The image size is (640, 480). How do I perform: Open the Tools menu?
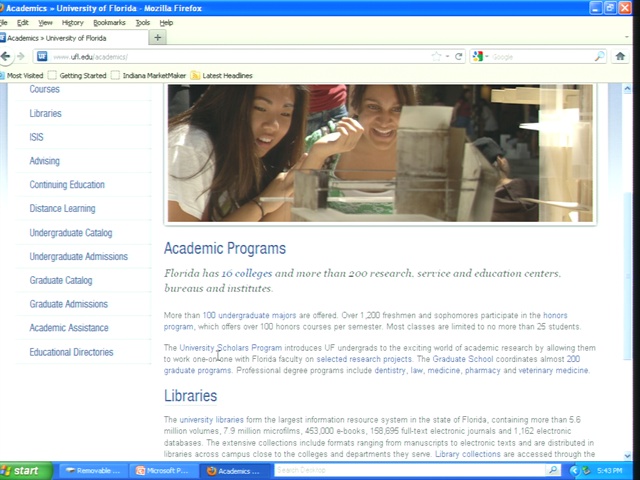tap(142, 22)
